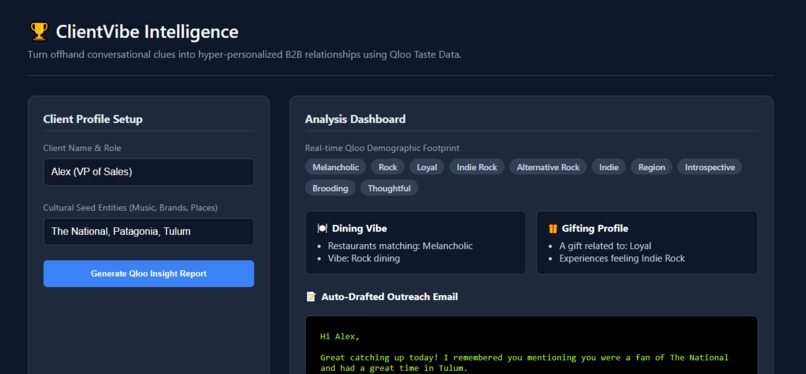This screenshot has width=806, height=374.
Task: Click the 'Cultural Seed Entities' label
Action: pos(130,208)
